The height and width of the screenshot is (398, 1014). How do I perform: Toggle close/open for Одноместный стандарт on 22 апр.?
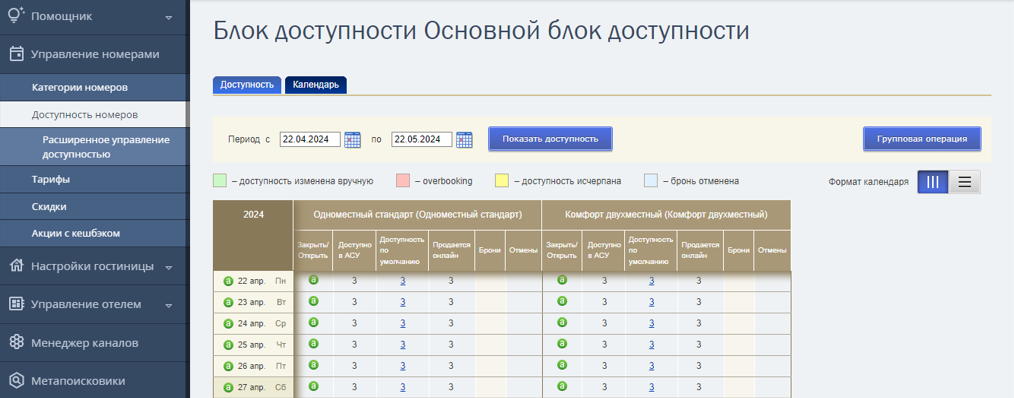tap(314, 280)
